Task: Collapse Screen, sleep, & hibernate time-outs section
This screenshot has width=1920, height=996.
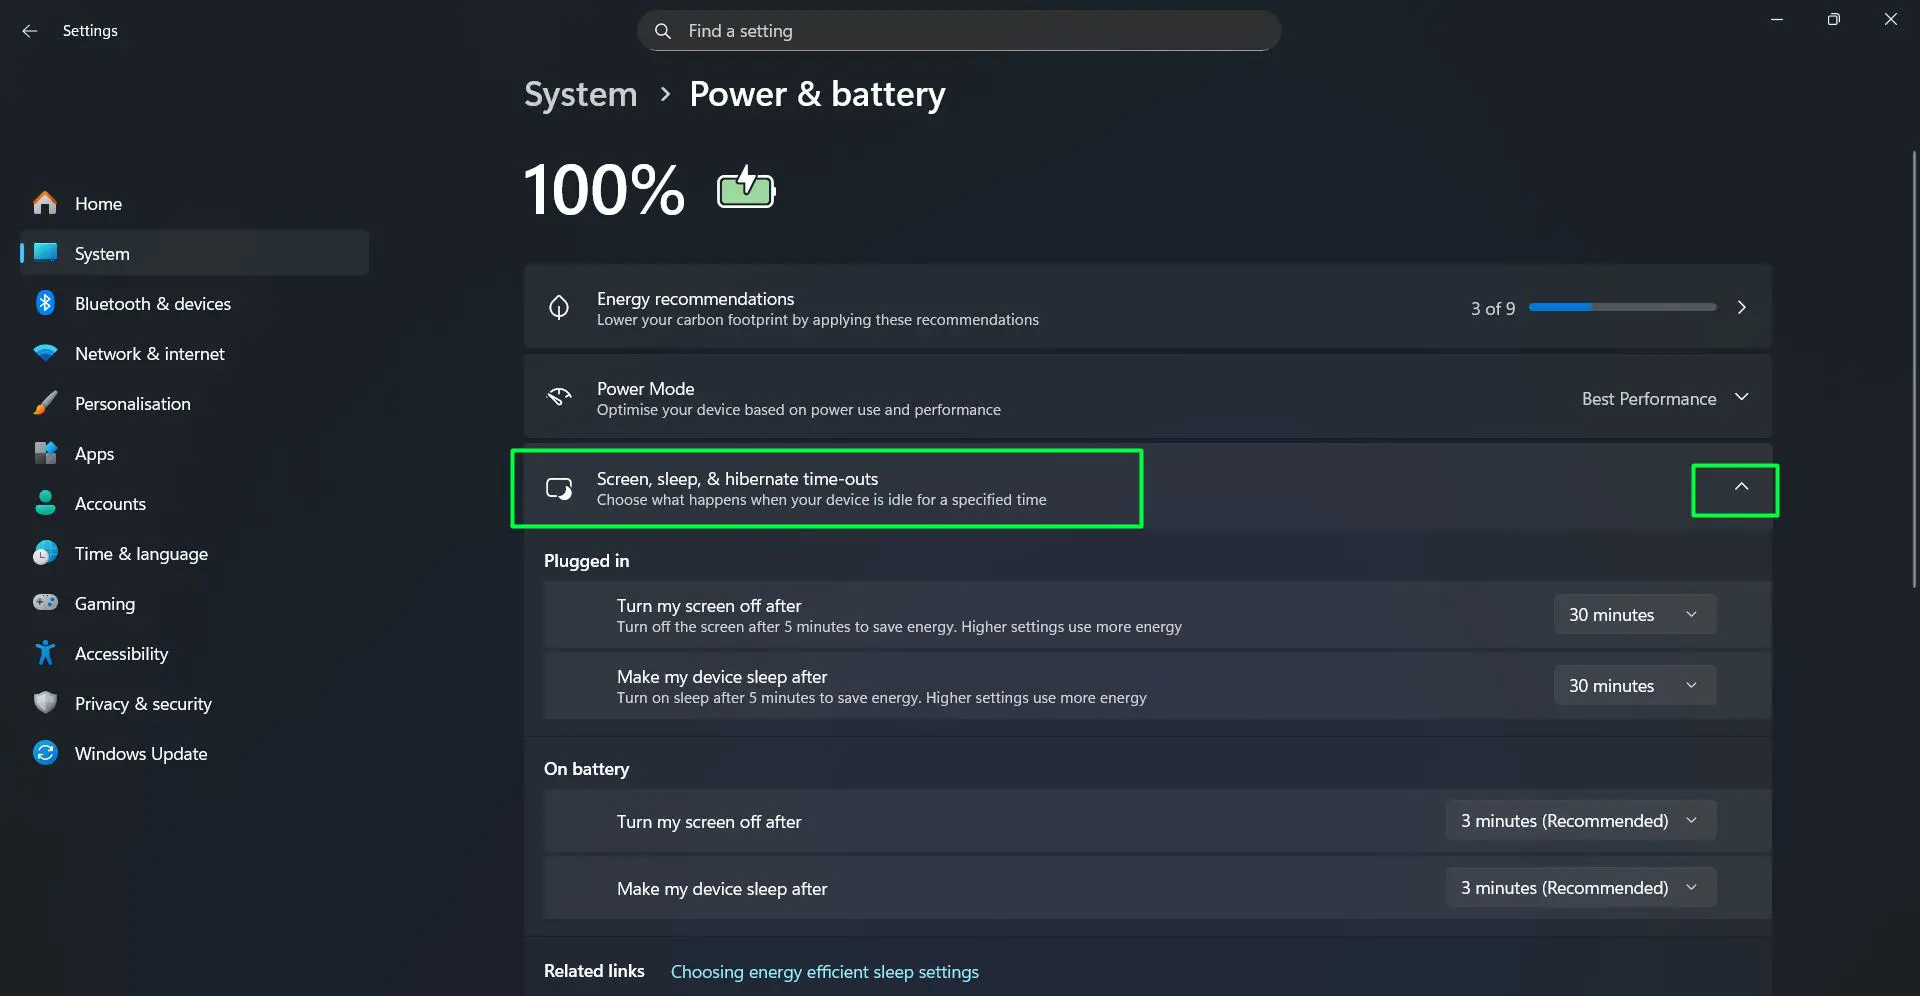Action: pyautogui.click(x=1740, y=487)
